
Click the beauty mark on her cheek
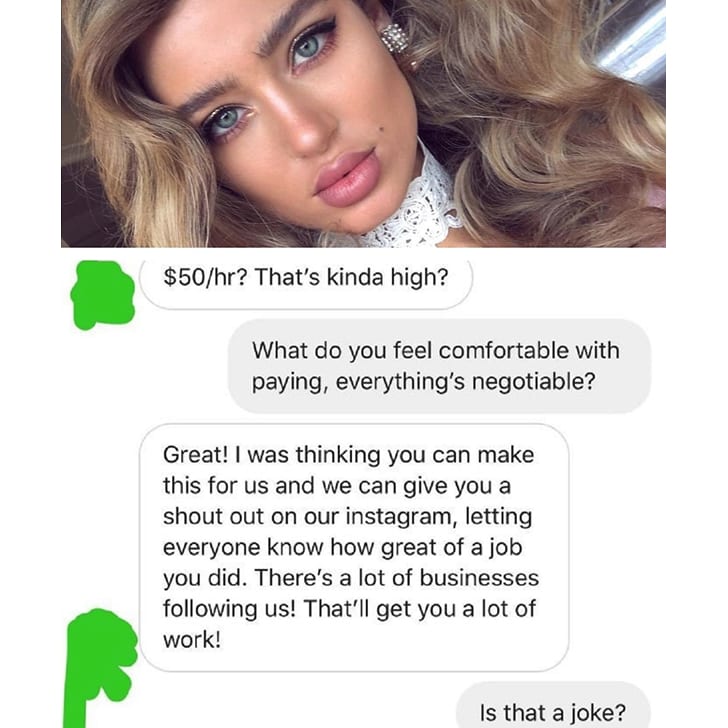(x=383, y=129)
